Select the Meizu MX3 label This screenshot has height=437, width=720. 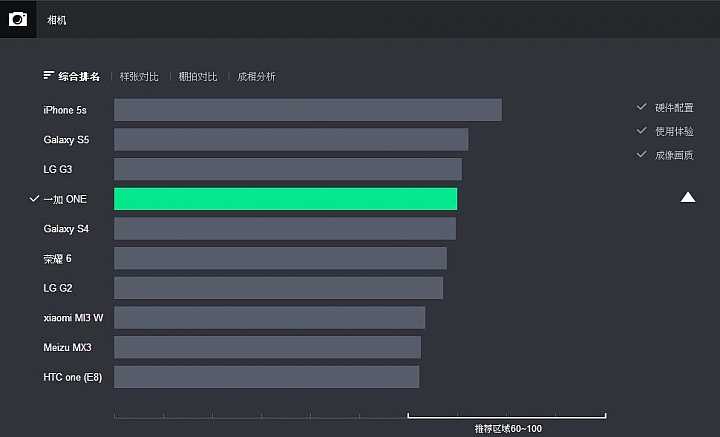click(68, 347)
